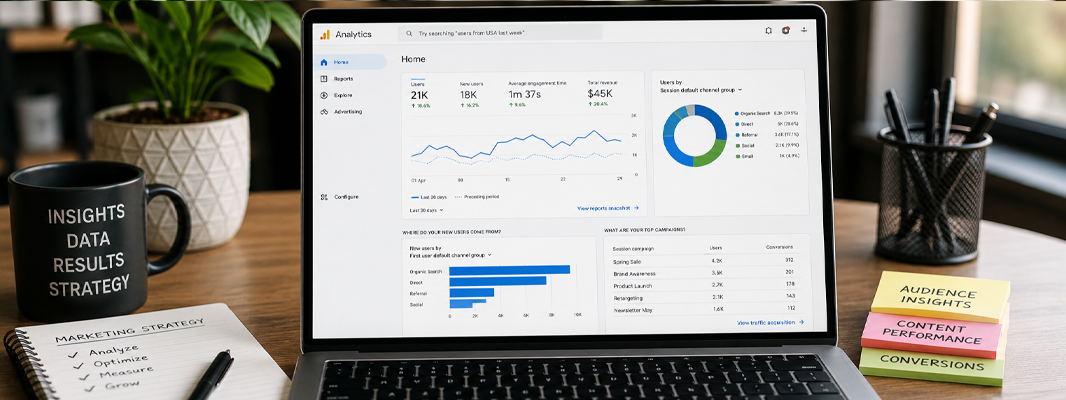The height and width of the screenshot is (400, 1066).
Task: Click the Referral legend entry in donut card
Action: click(x=766, y=135)
